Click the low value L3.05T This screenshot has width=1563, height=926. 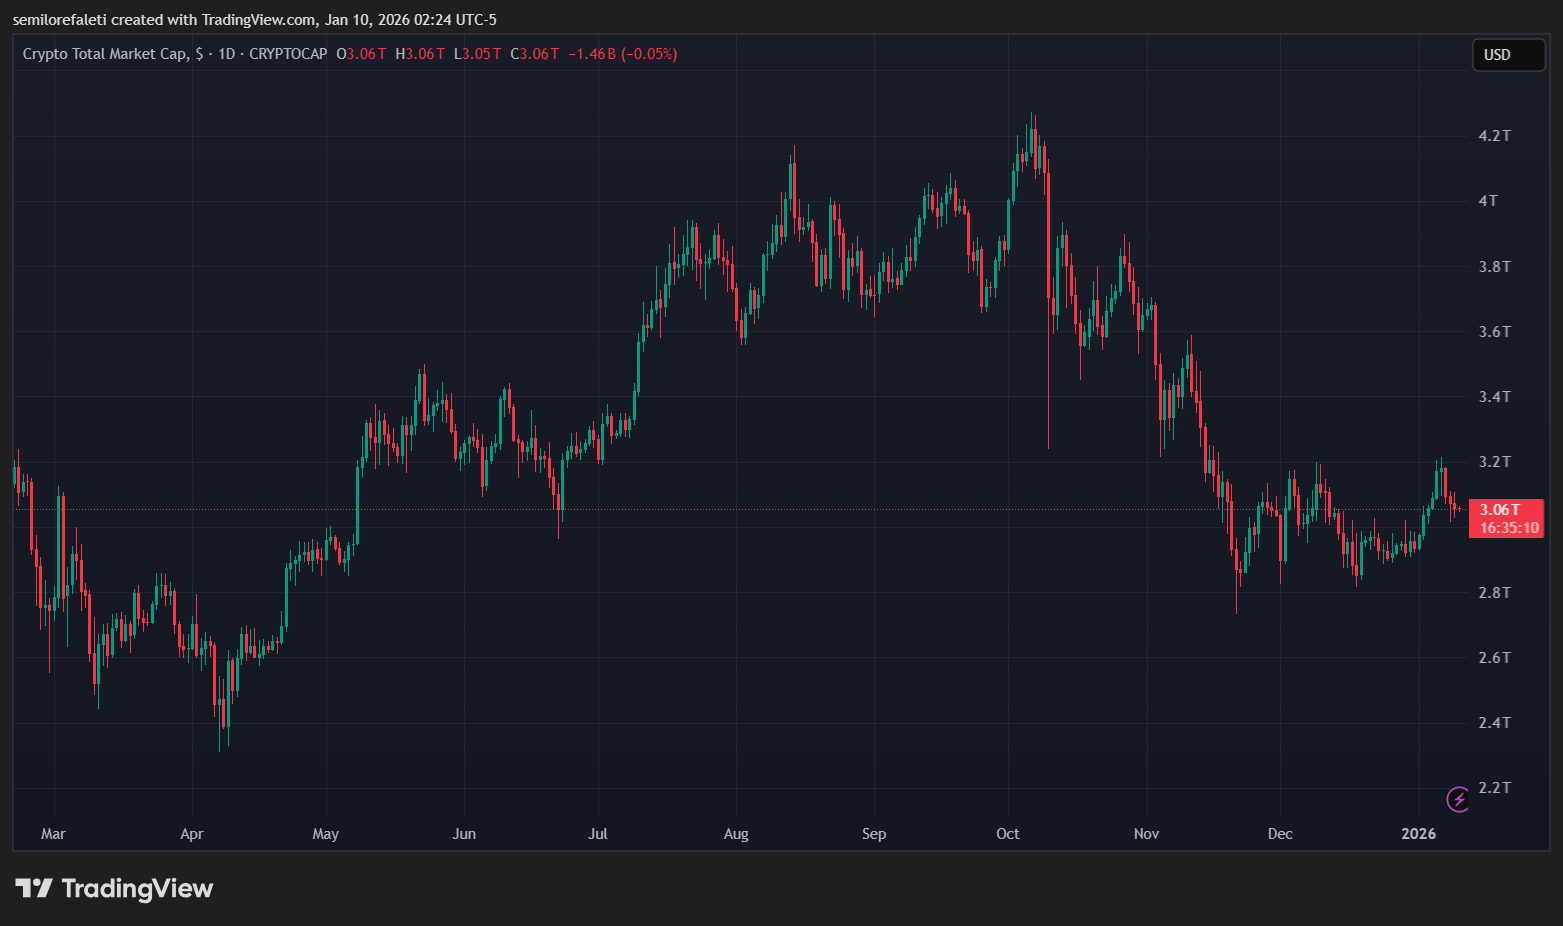pyautogui.click(x=478, y=54)
